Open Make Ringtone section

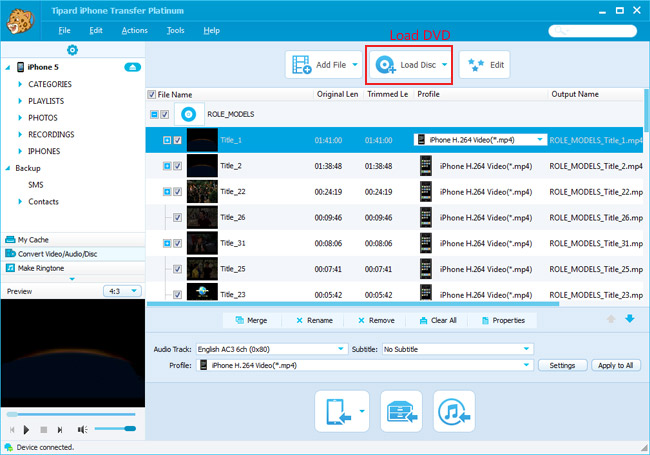[73, 268]
